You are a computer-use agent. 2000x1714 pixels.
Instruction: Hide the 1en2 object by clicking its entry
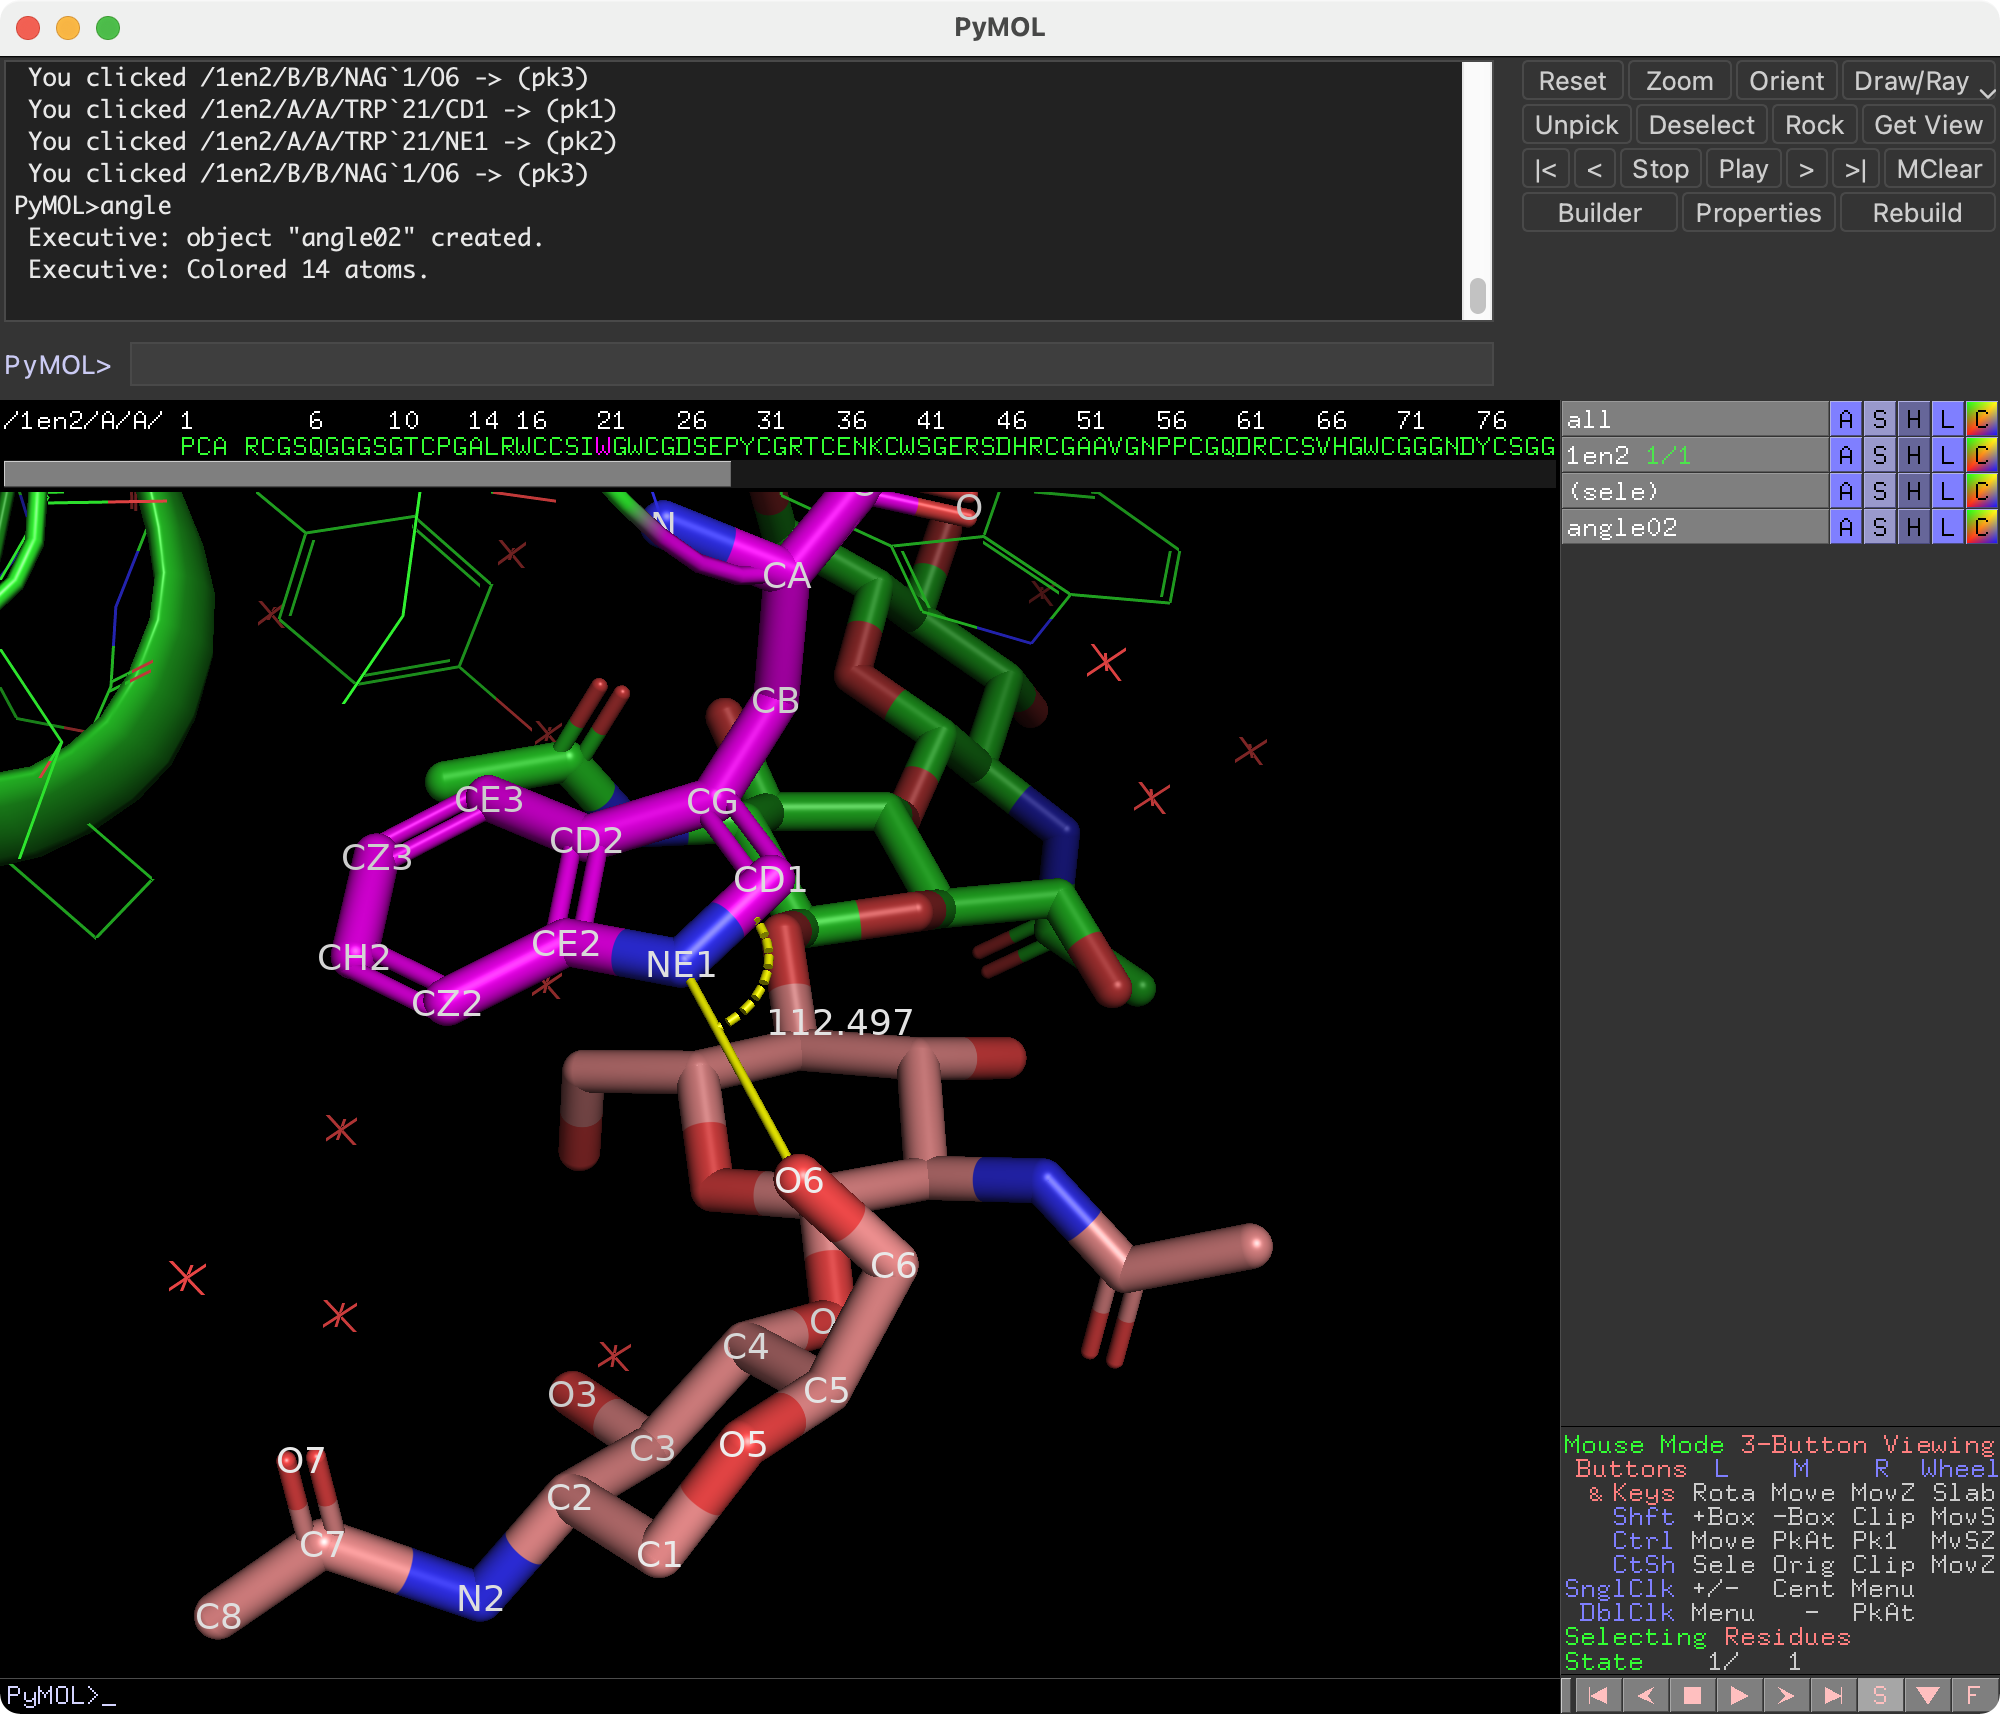coord(1600,455)
